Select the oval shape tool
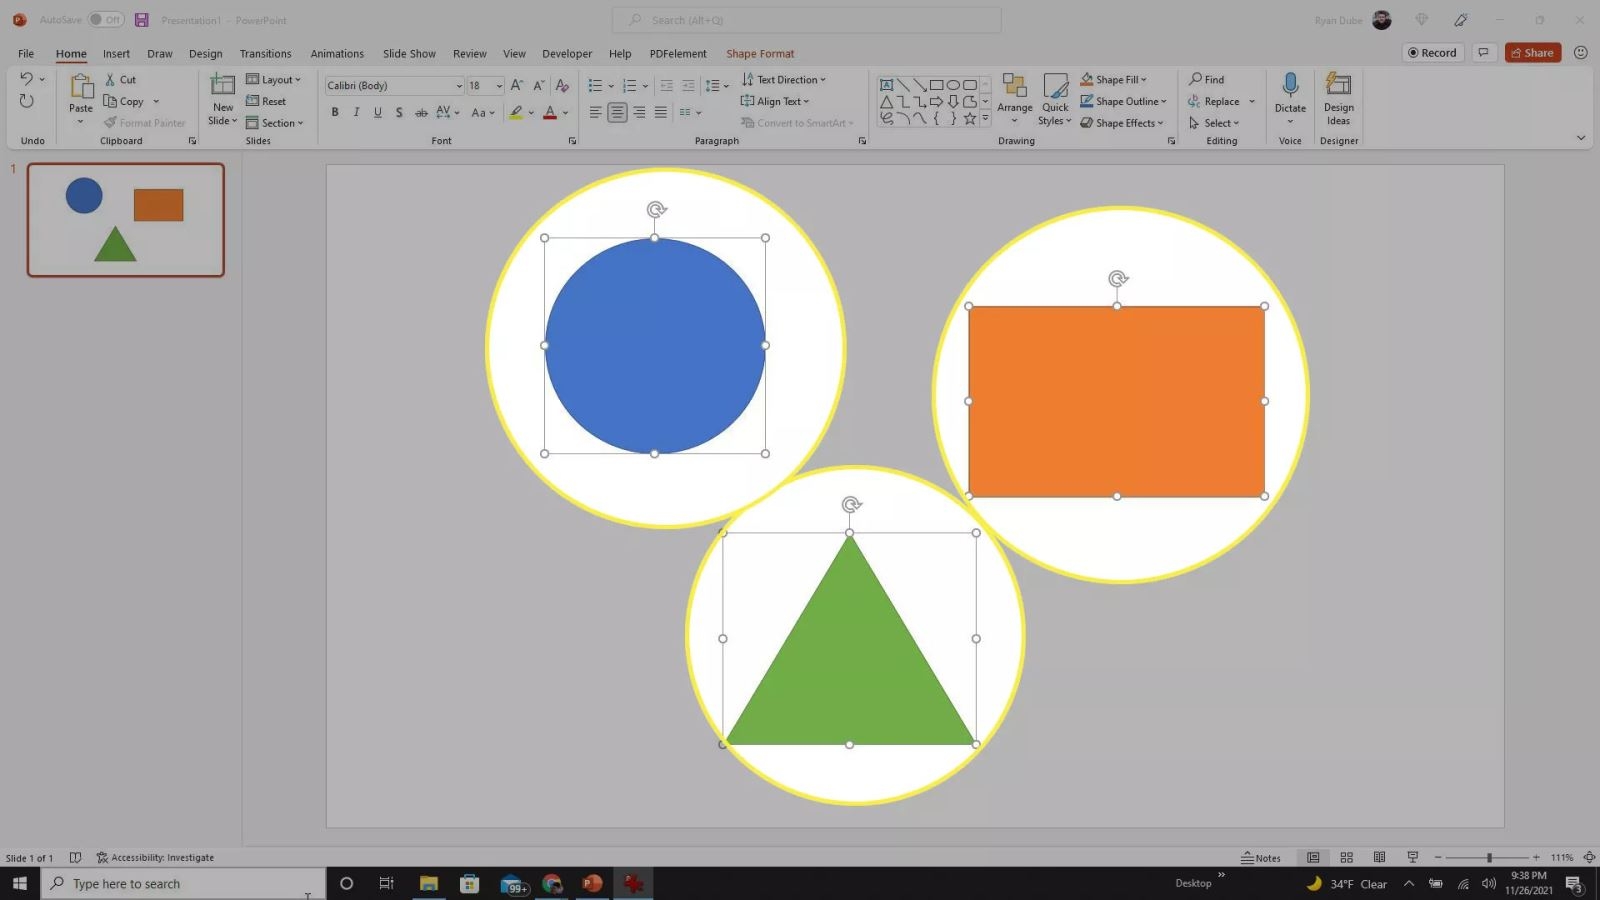This screenshot has width=1600, height=900. (x=953, y=85)
